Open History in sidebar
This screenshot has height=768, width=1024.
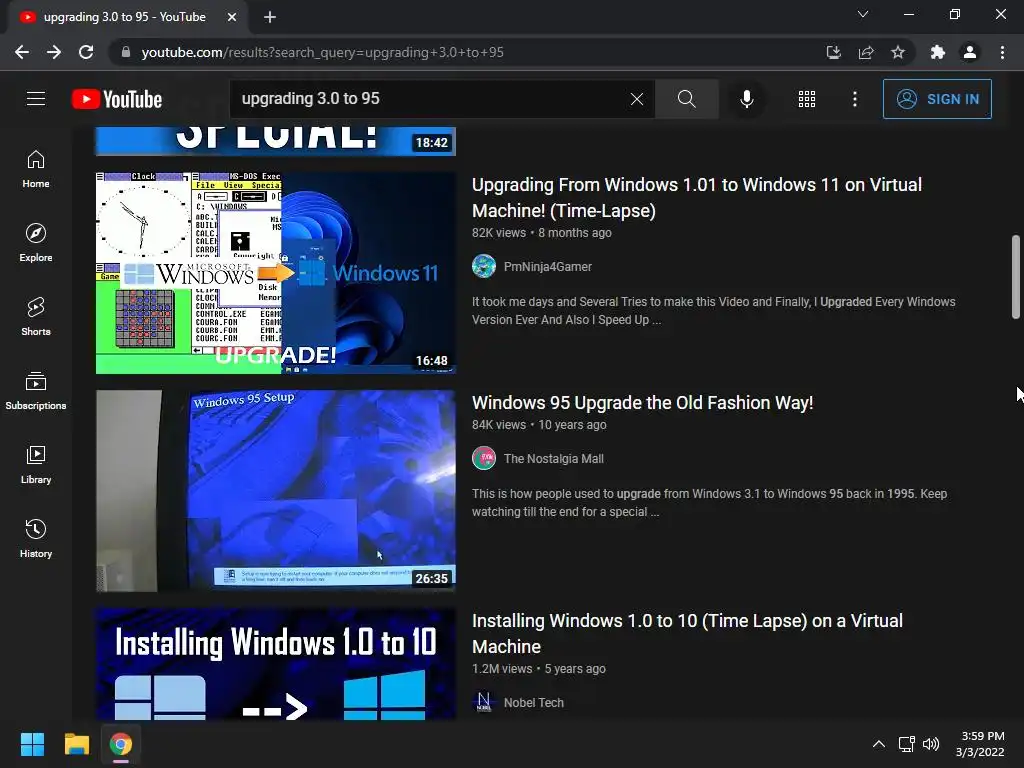36,539
